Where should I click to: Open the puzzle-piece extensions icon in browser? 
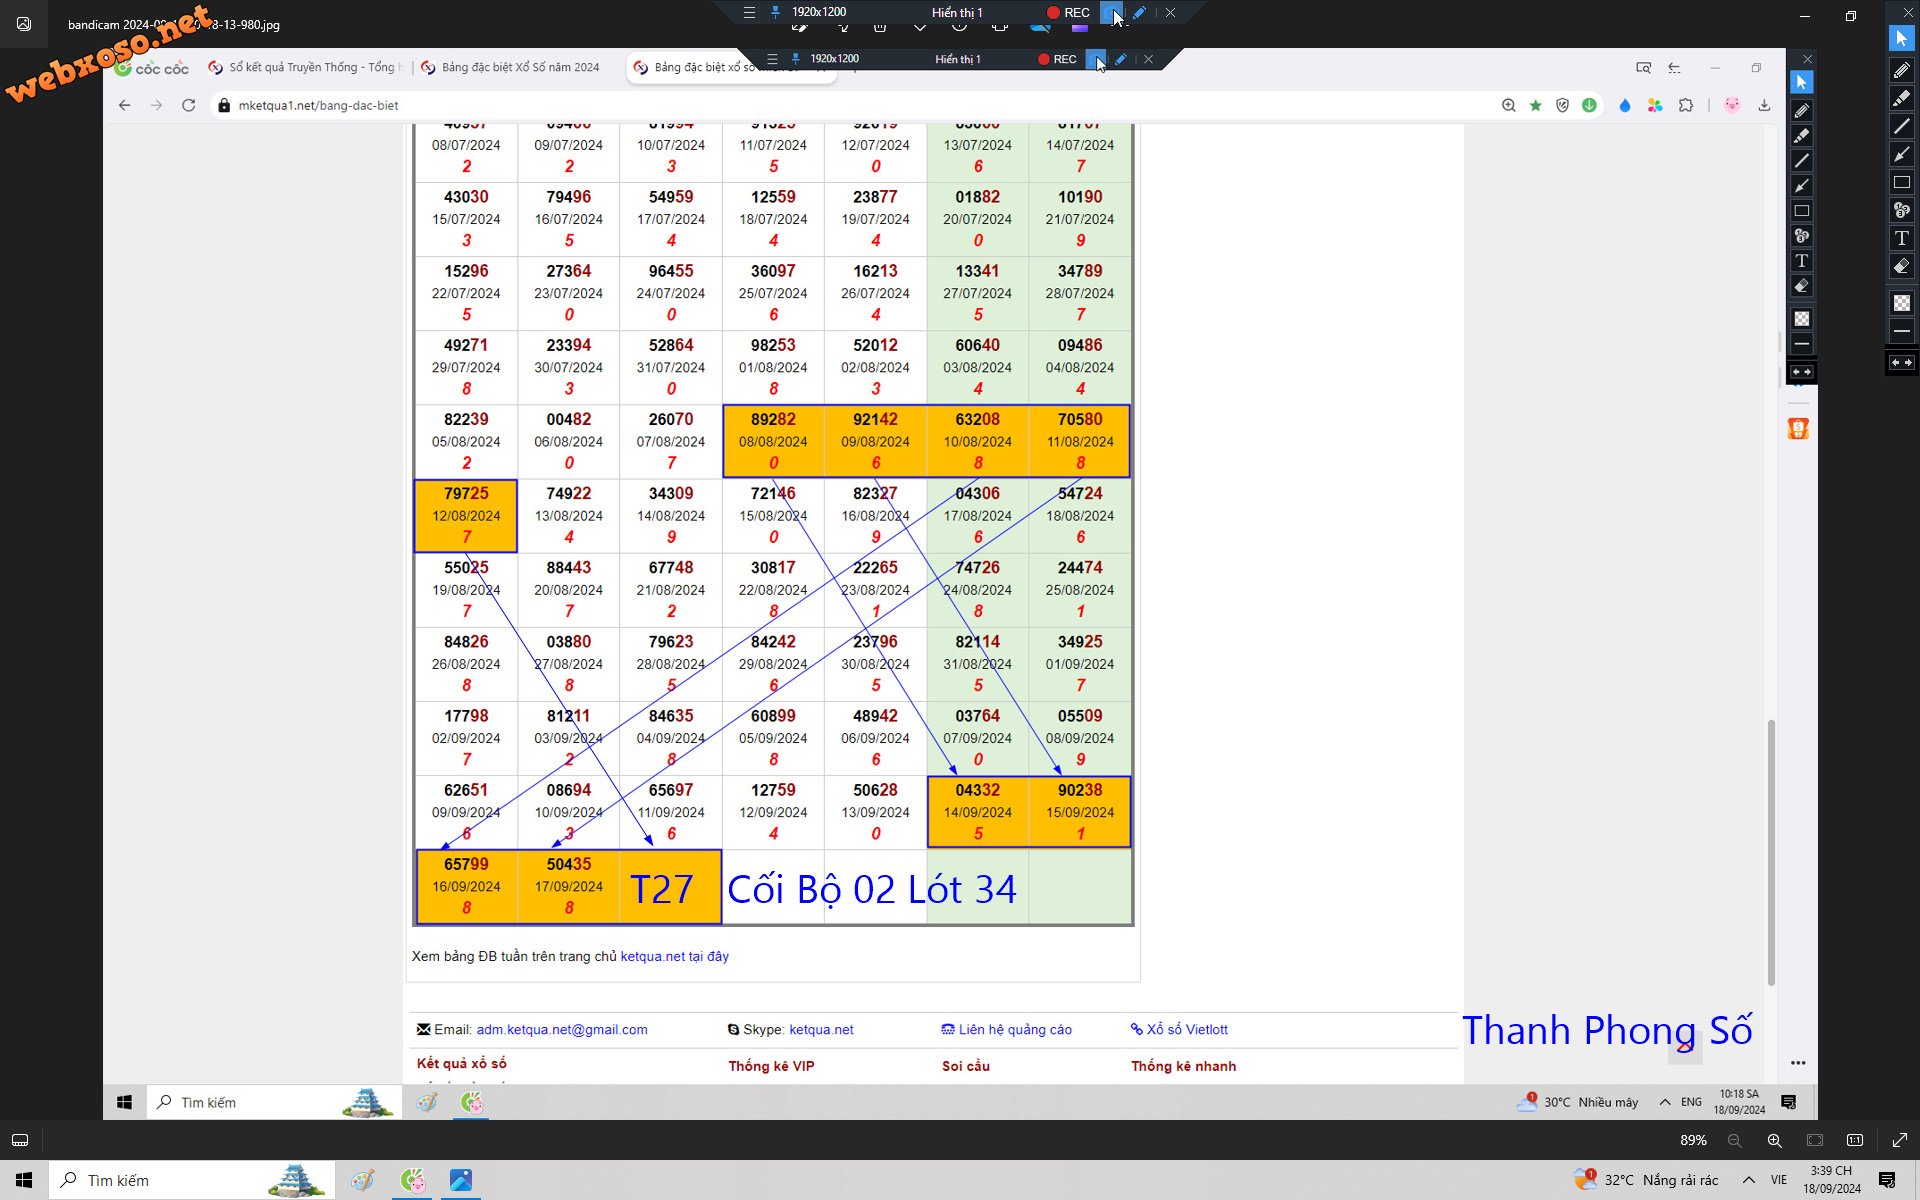[x=1687, y=105]
